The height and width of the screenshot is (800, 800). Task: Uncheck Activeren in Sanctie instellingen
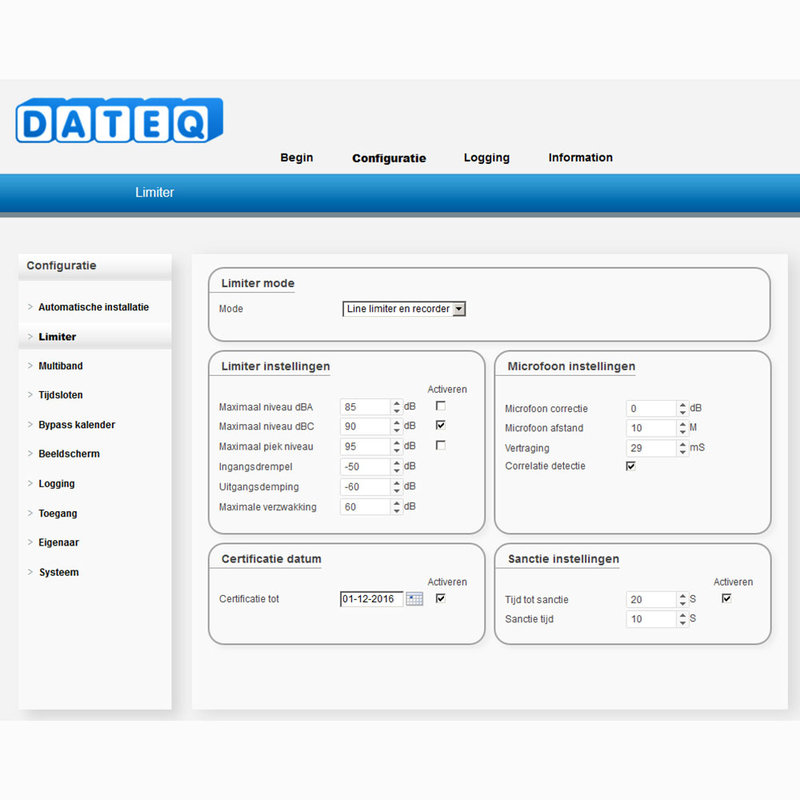tap(725, 598)
